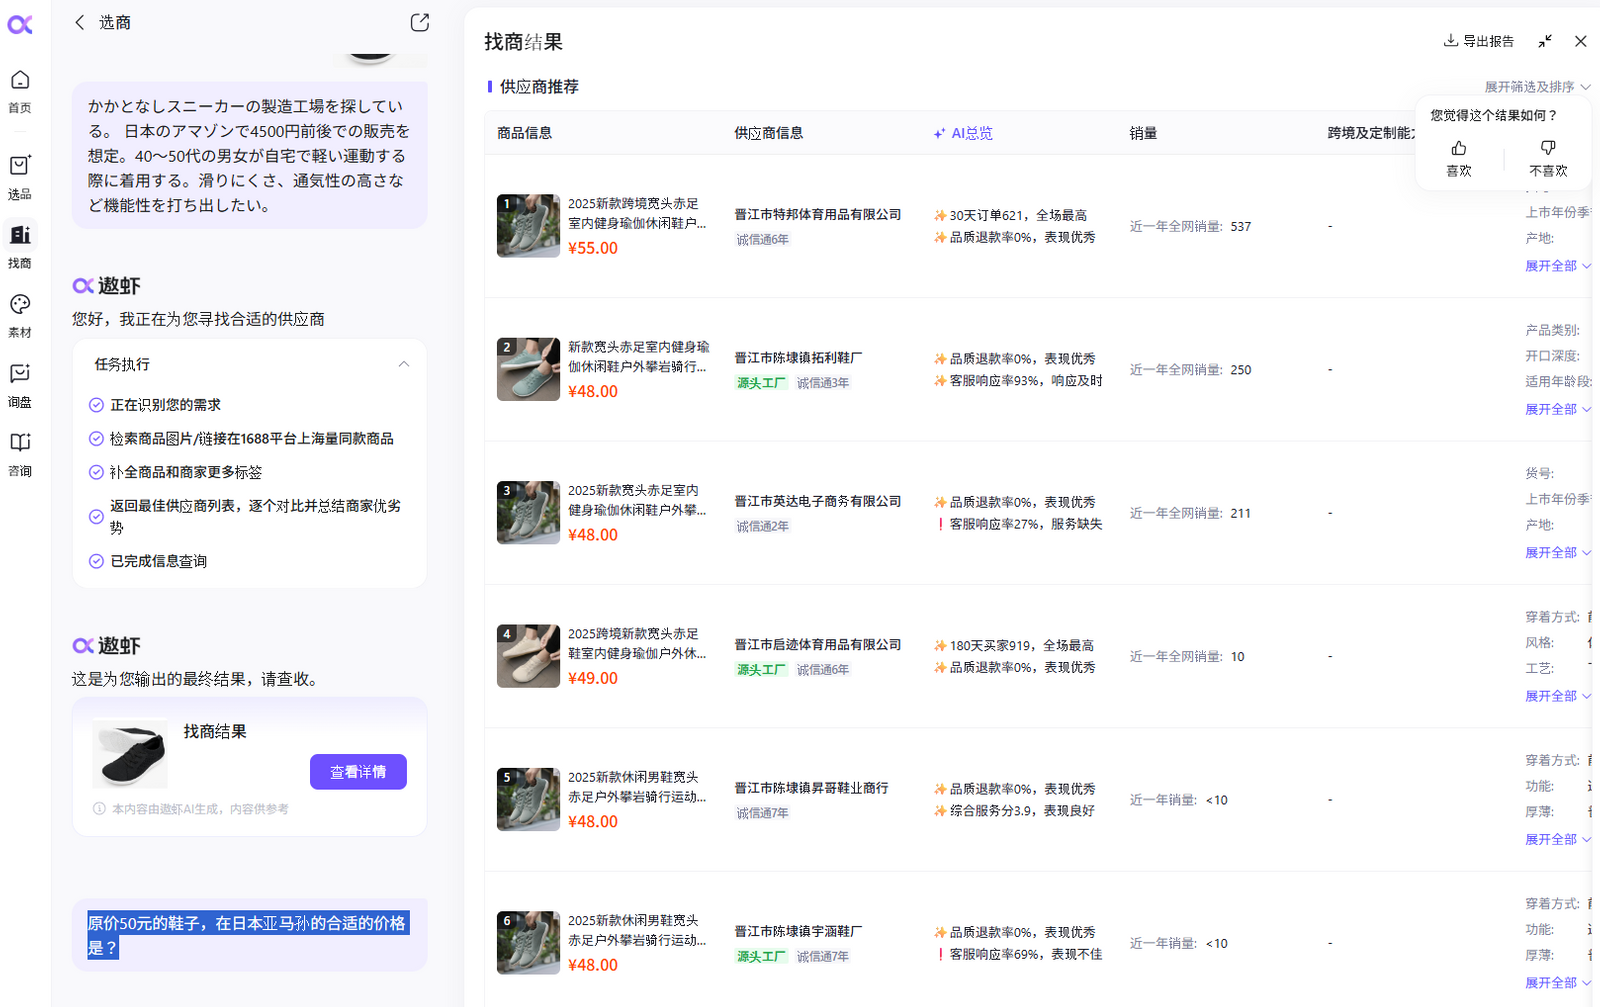Click the 不喜欢 thumbs-down icon
This screenshot has height=1007, width=1600.
(1548, 149)
